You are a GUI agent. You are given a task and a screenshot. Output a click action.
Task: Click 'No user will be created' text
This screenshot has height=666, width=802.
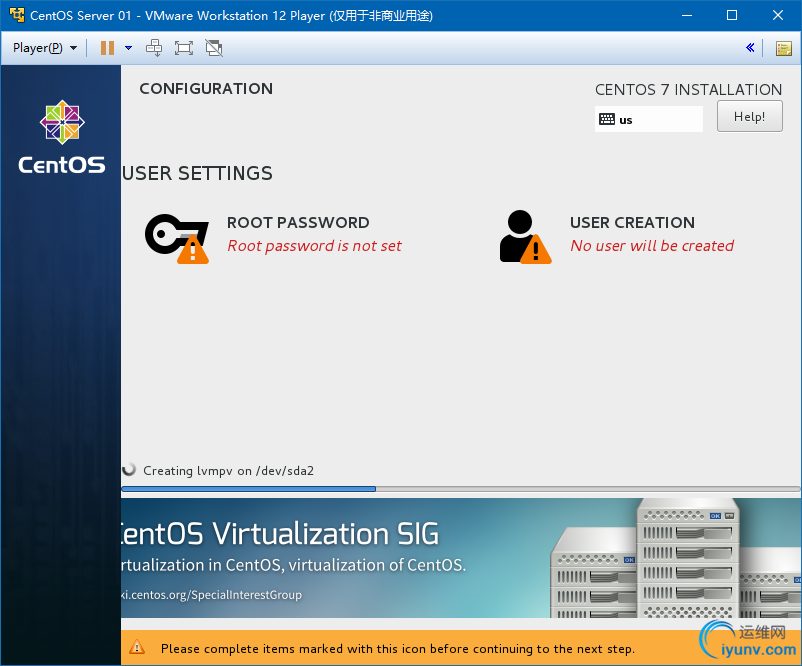click(652, 246)
